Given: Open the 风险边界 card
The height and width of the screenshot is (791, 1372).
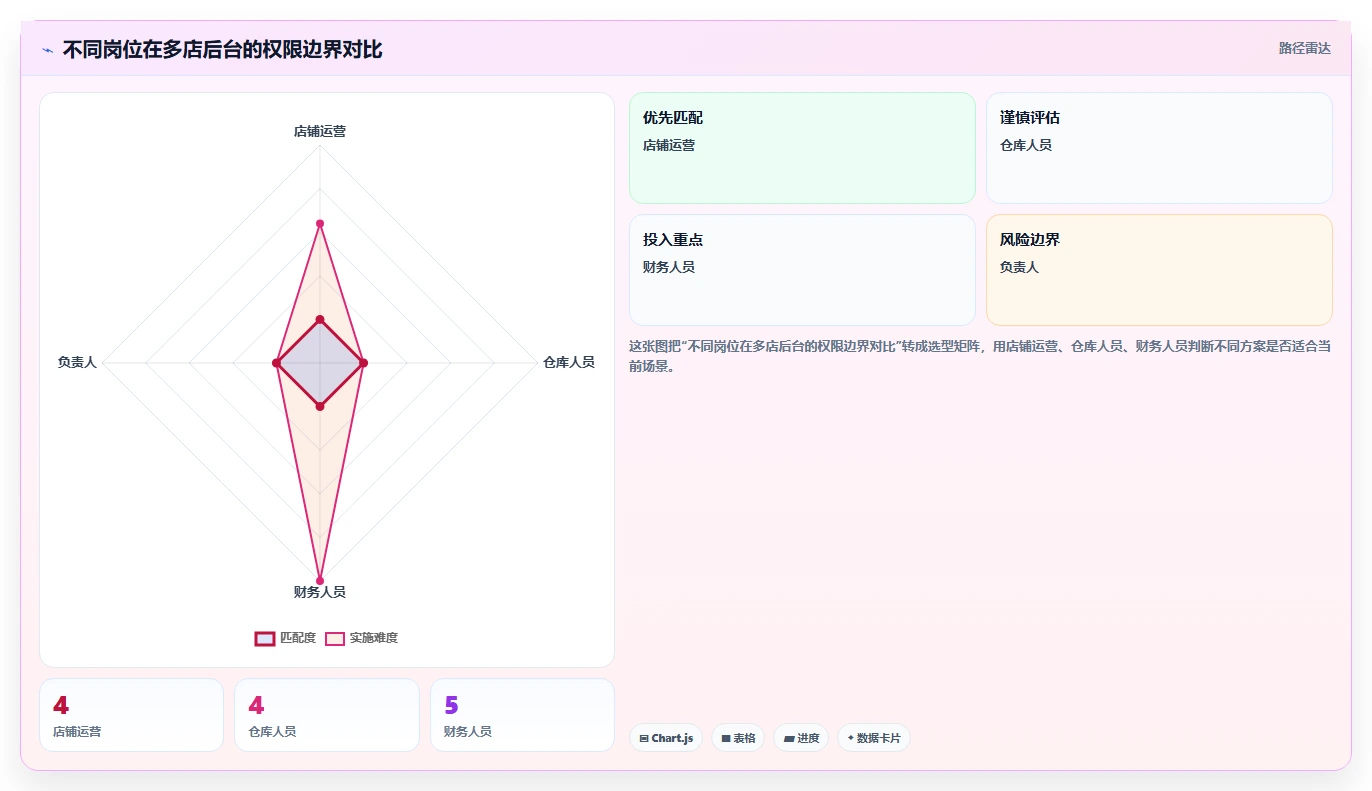Looking at the screenshot, I should pyautogui.click(x=1159, y=270).
